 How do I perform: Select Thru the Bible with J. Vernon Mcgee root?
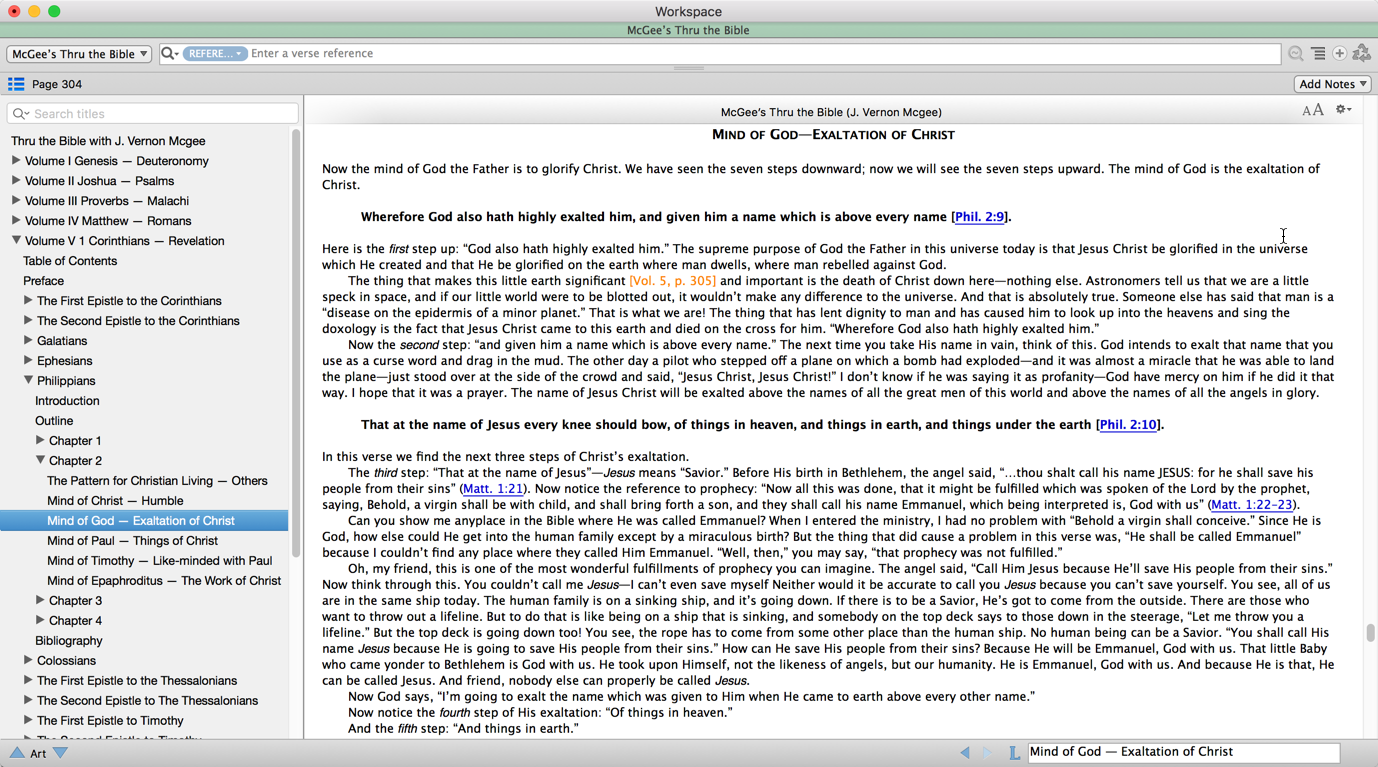tap(108, 141)
